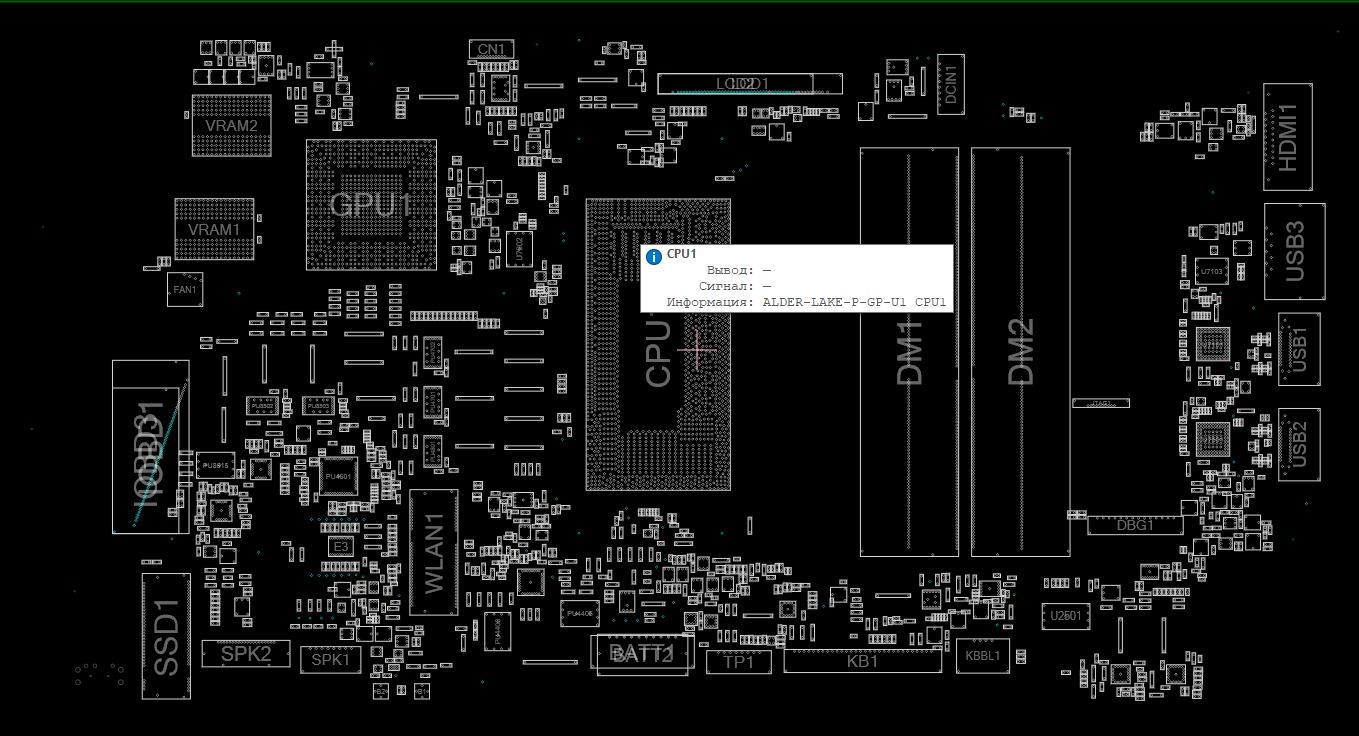
Task: Select the WLAN1 card slot
Action: (433, 552)
